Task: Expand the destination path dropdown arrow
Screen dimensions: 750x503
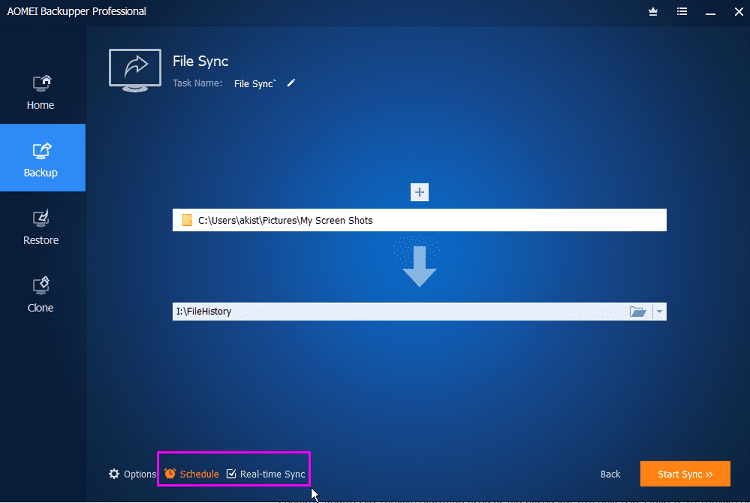Action: point(660,312)
